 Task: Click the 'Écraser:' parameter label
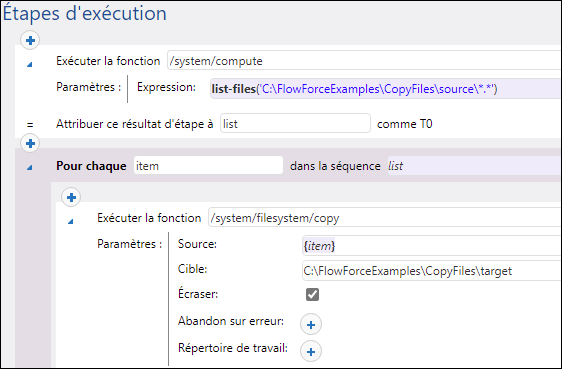click(198, 294)
